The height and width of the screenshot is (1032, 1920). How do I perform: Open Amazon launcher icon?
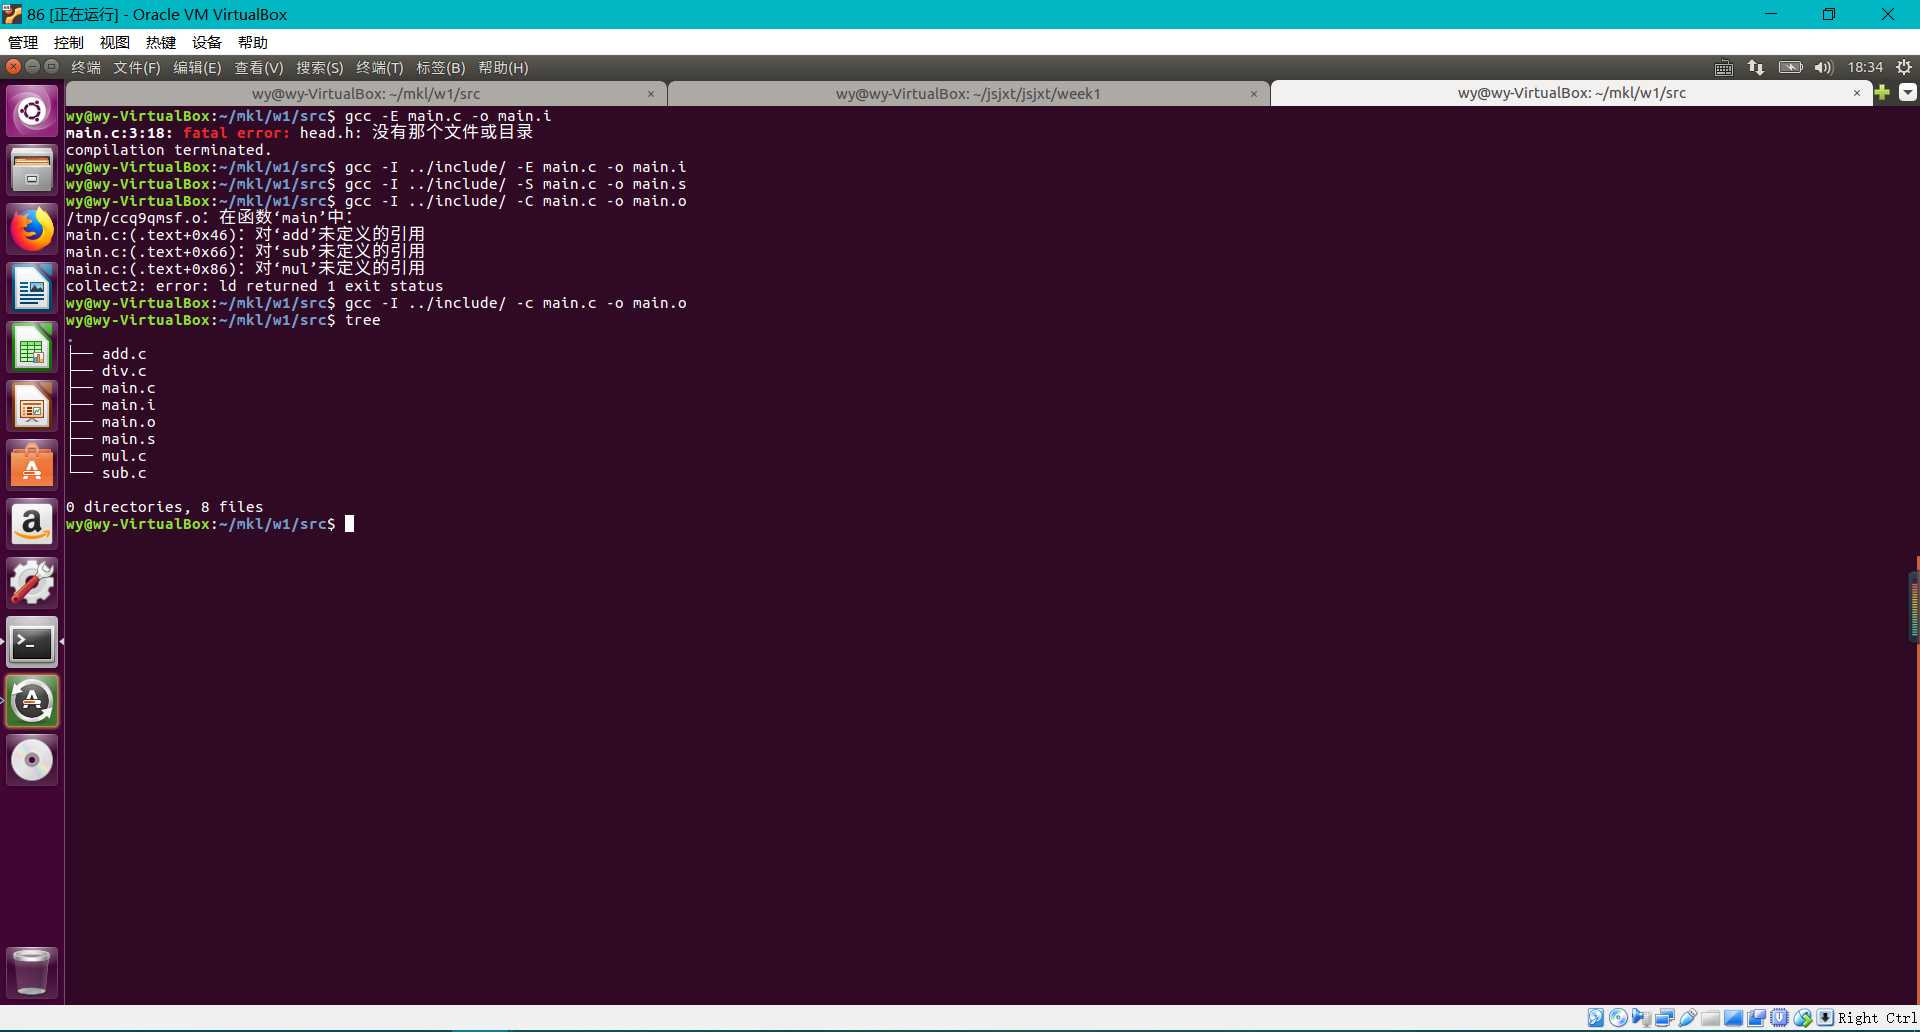tap(32, 524)
